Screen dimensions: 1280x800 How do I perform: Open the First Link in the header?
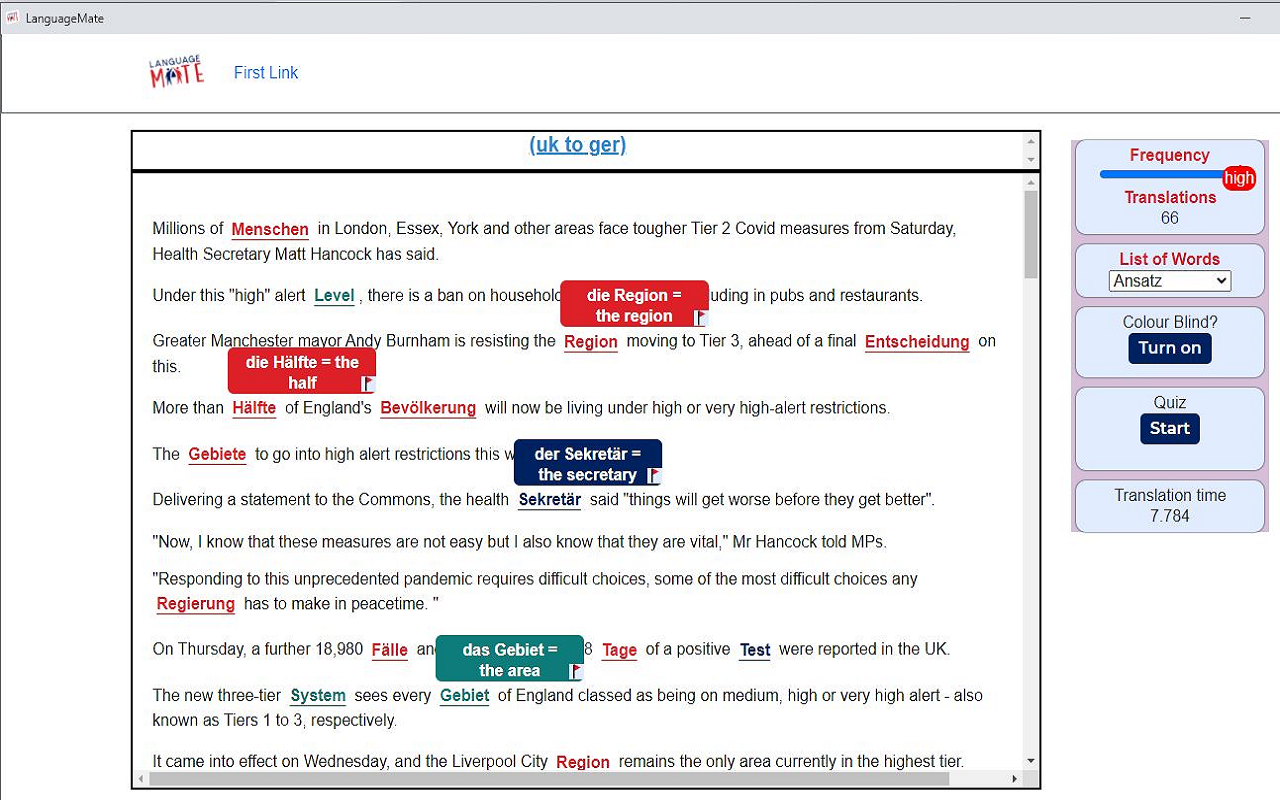tap(266, 72)
